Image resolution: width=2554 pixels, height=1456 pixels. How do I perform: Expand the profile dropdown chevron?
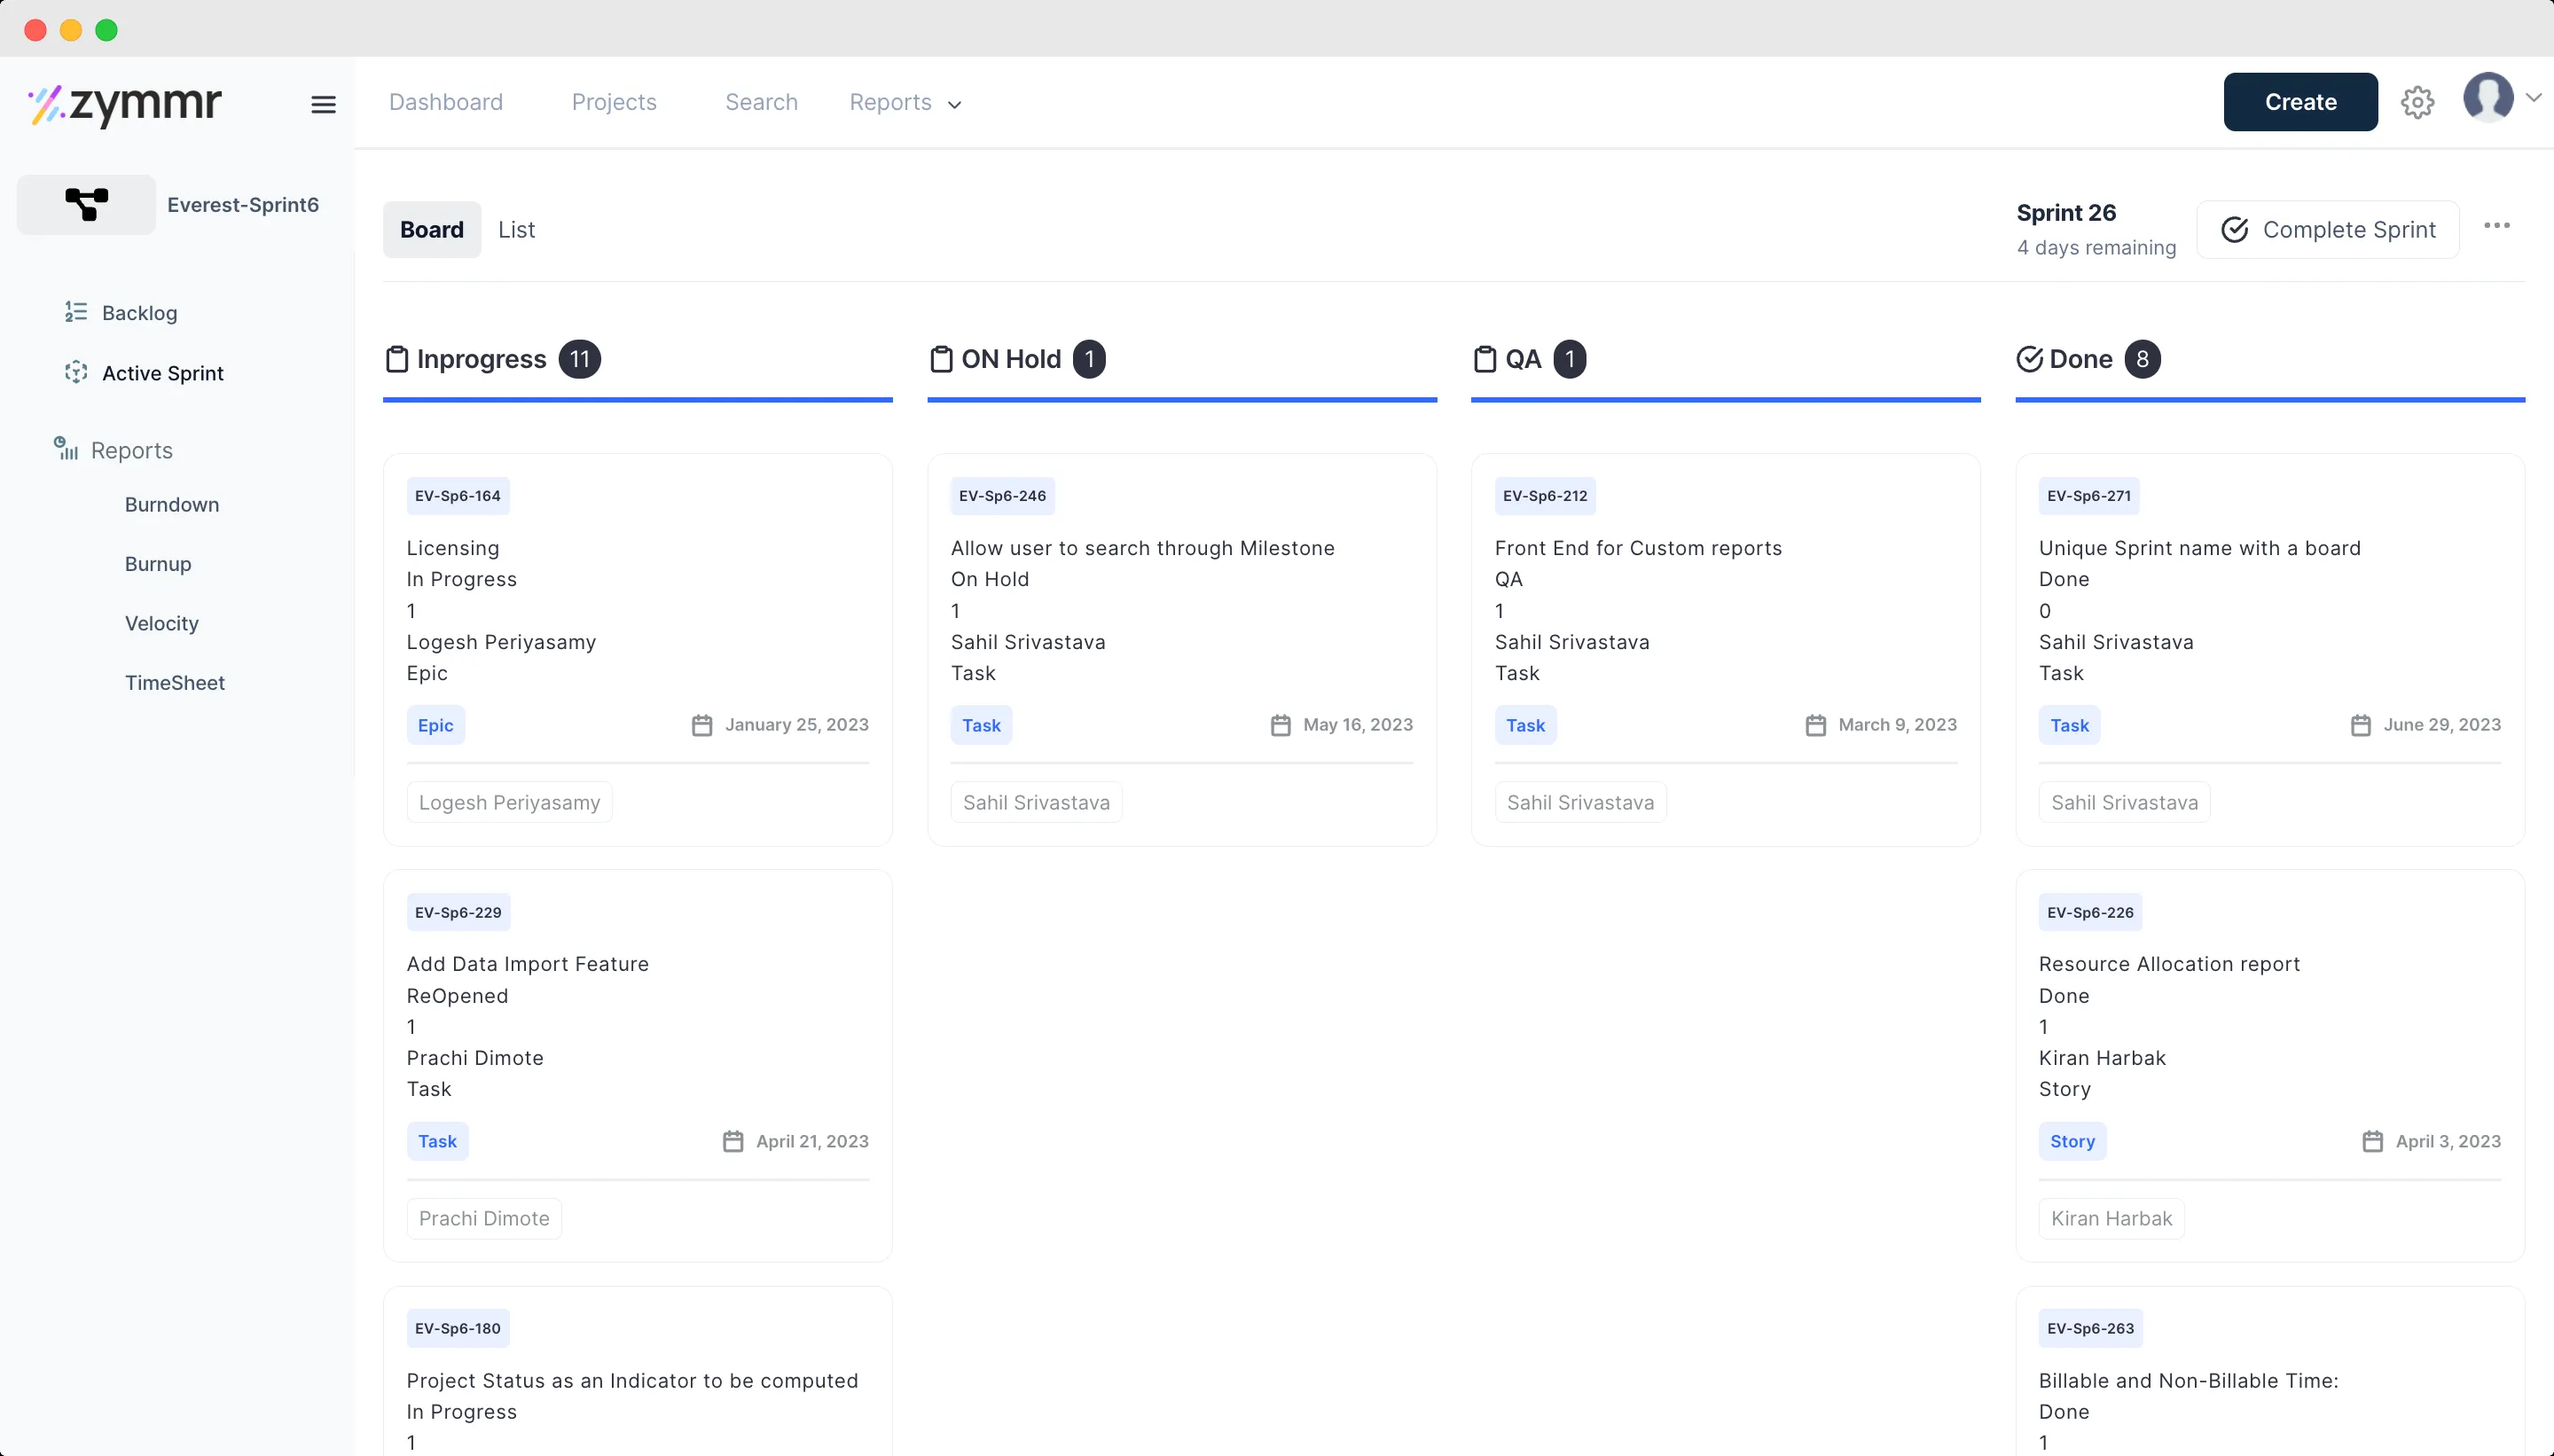2533,97
